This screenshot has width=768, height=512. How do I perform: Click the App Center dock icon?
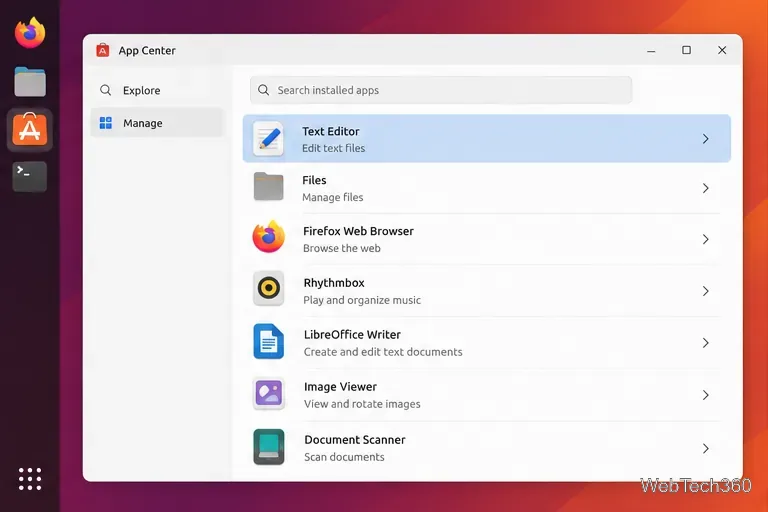(30, 129)
